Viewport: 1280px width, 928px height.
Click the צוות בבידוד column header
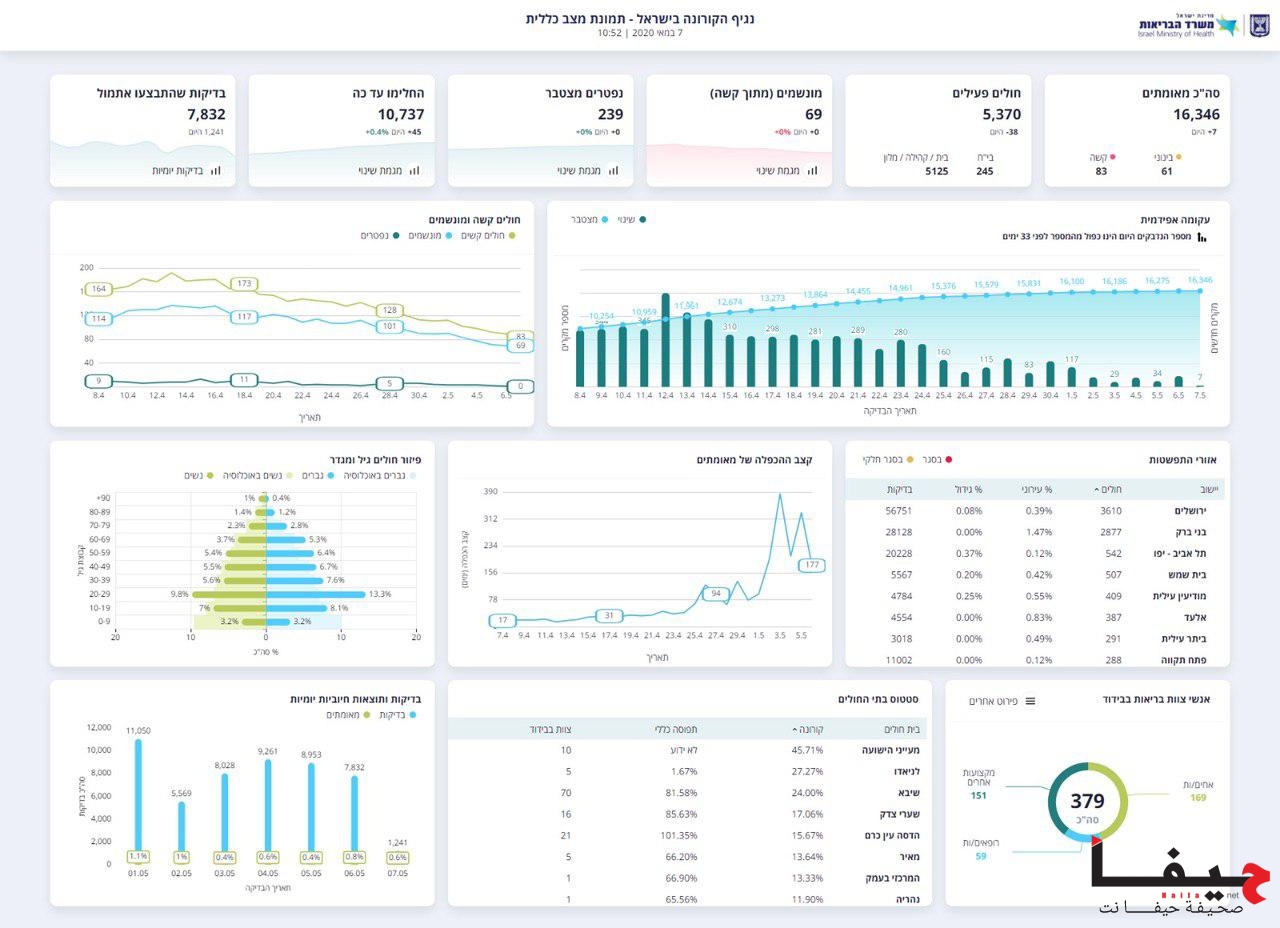tap(550, 729)
